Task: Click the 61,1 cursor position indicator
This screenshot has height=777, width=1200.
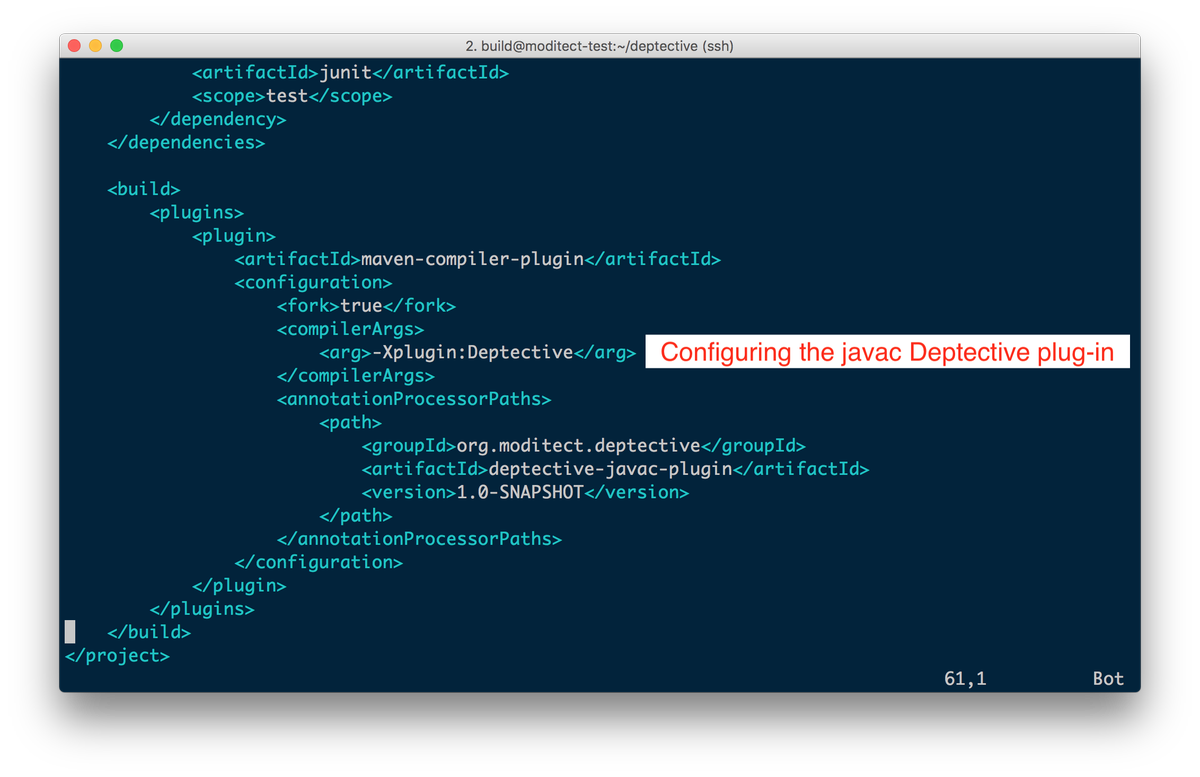Action: [x=966, y=678]
